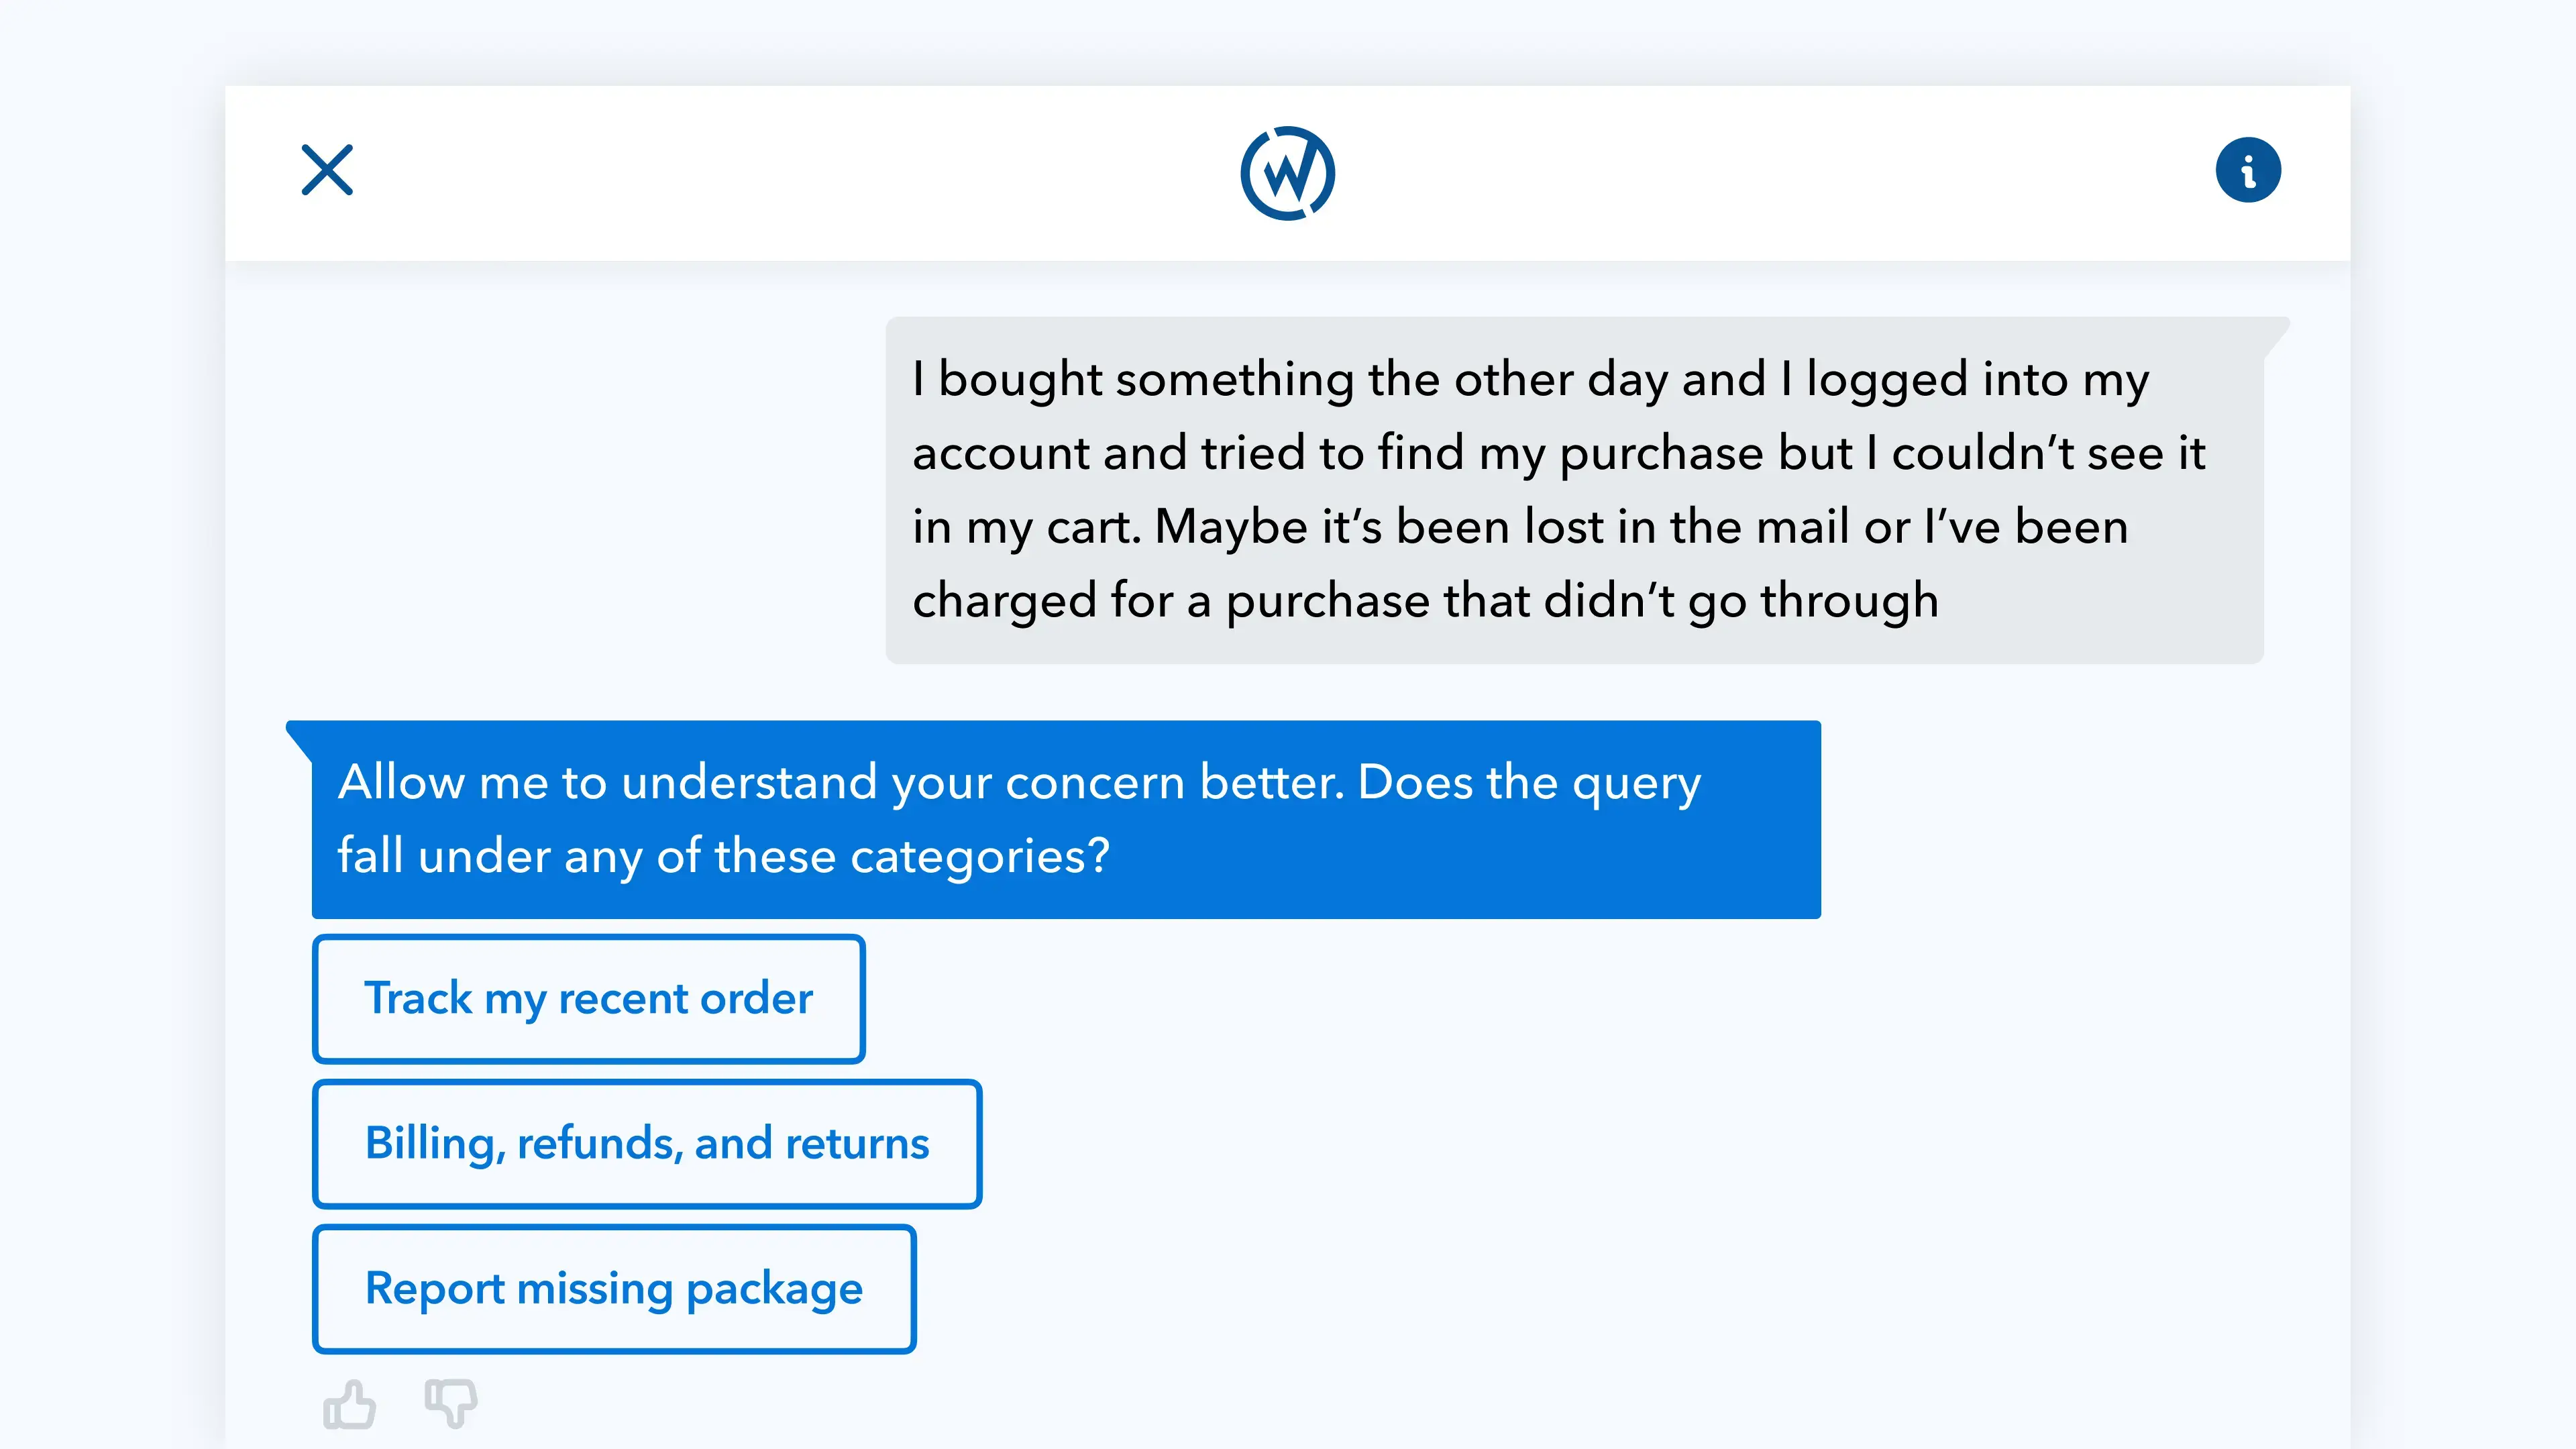2576x1449 pixels.
Task: Dismiss the conversation using the X
Action: click(x=327, y=170)
